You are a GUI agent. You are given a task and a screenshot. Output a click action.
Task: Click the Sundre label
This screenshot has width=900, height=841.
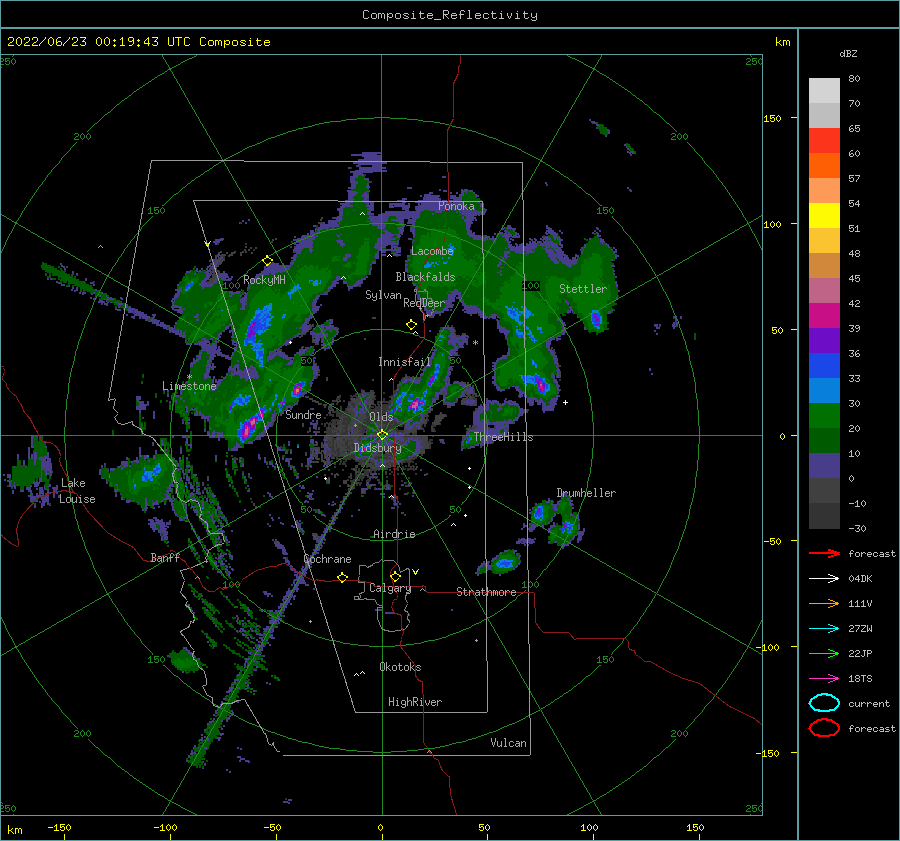tap(304, 414)
